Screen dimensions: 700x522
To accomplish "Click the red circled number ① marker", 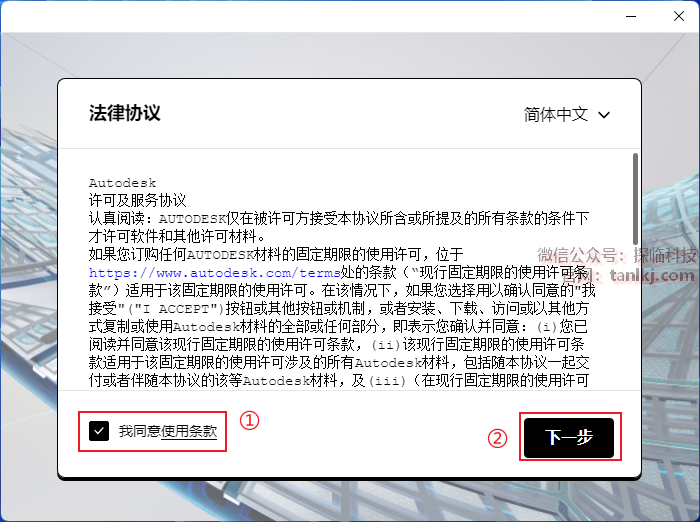I will [x=250, y=421].
